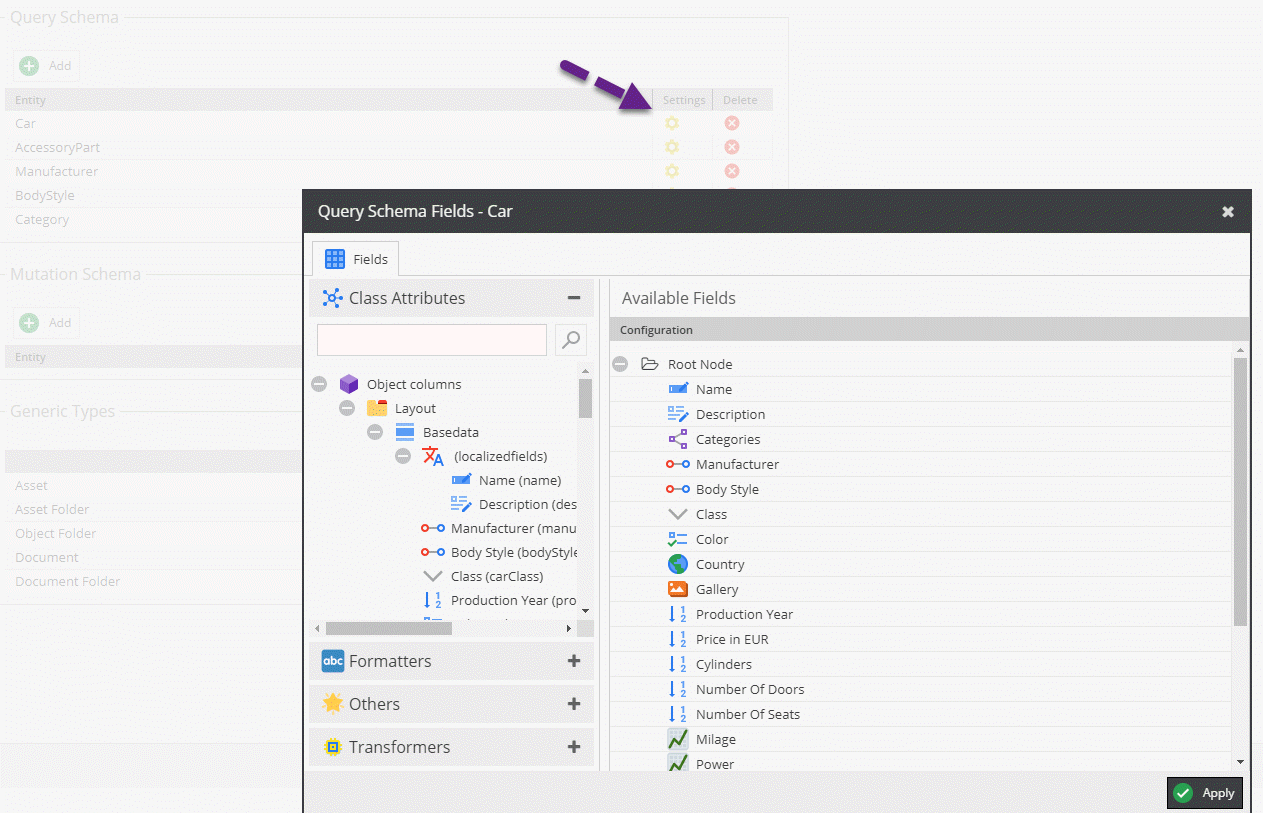Click the Categories relation icon
The height and width of the screenshot is (813, 1263).
[678, 439]
